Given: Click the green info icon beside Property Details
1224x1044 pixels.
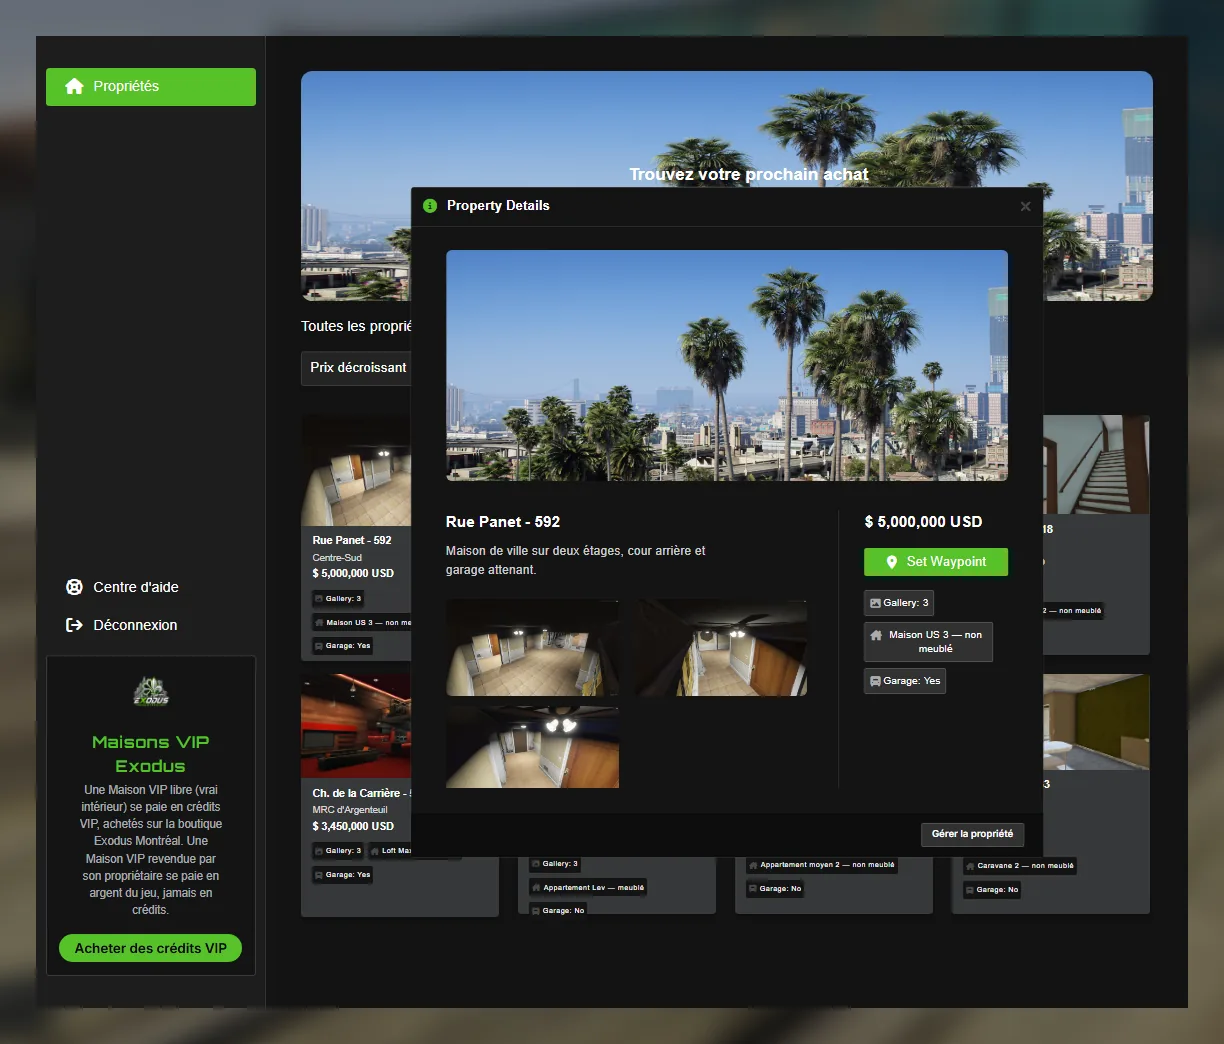Looking at the screenshot, I should (x=430, y=206).
